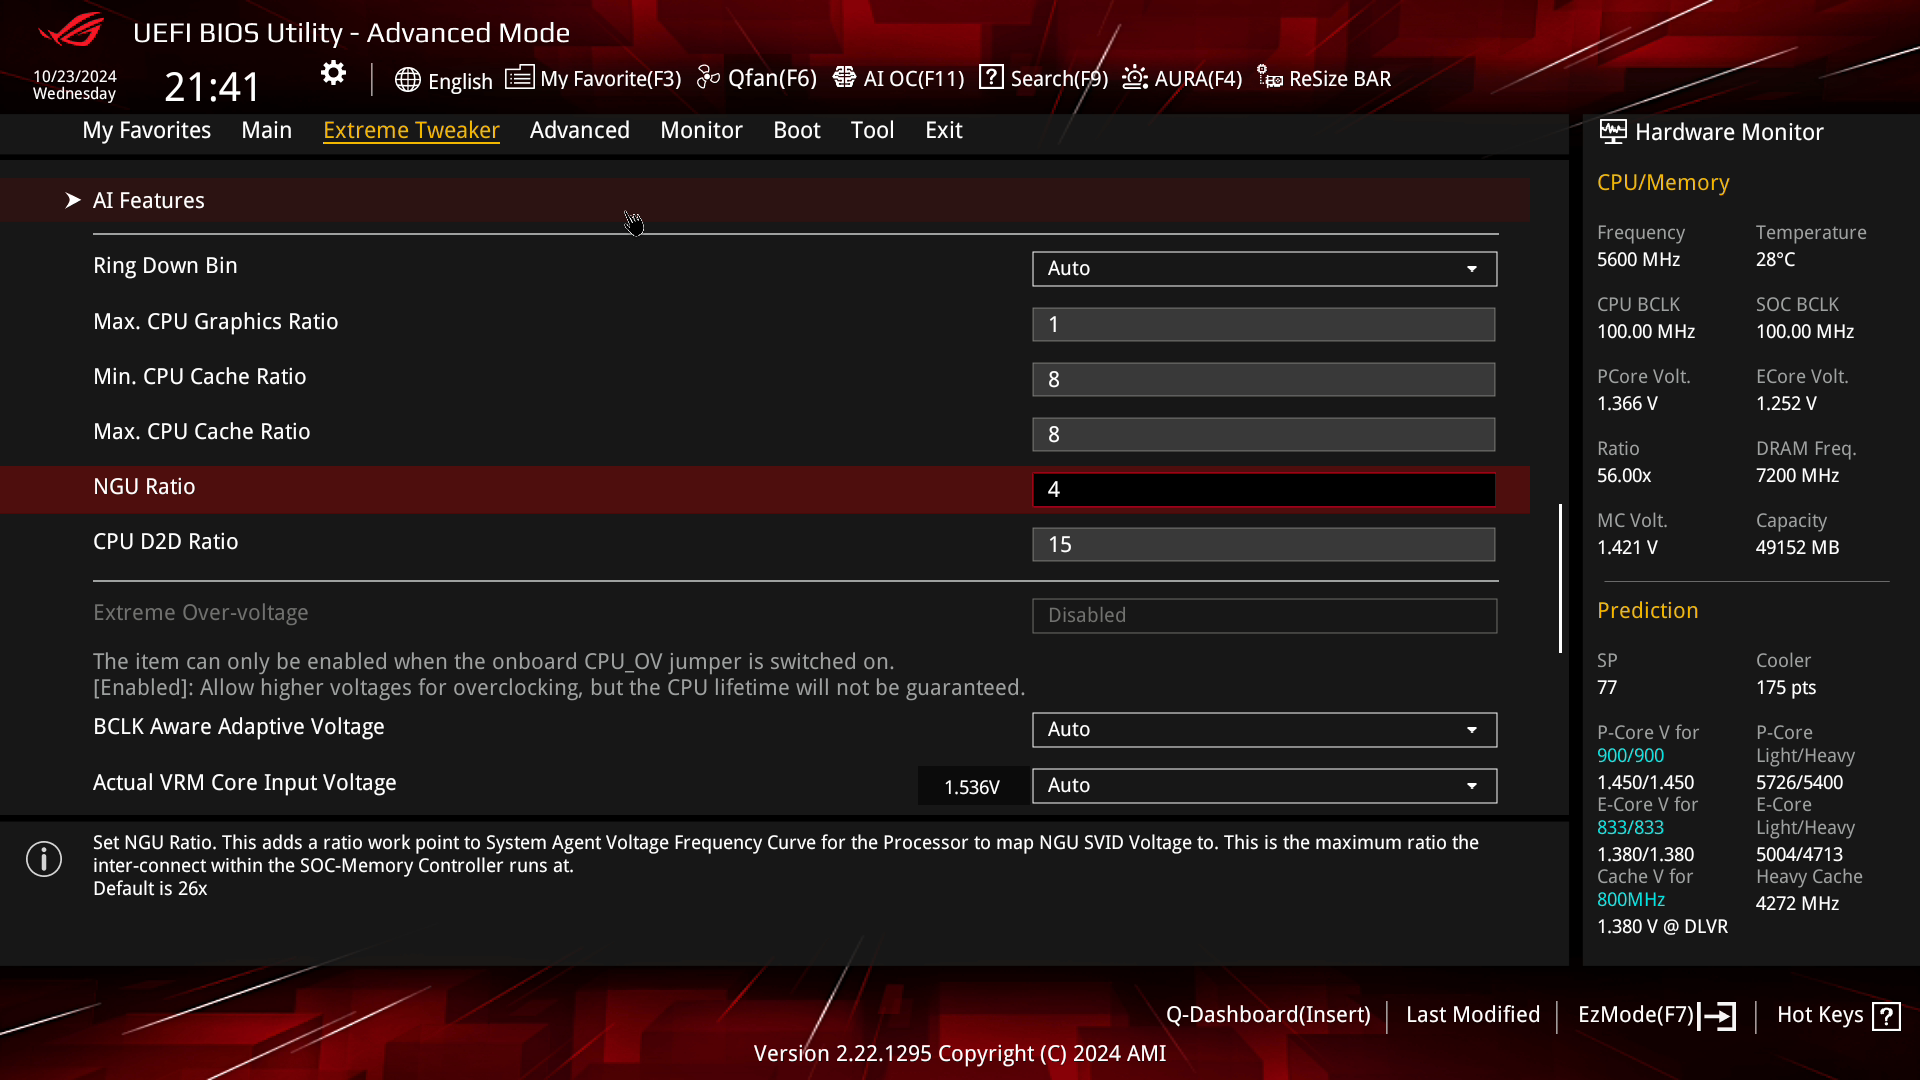Click the CPU D2D Ratio input field

1264,545
